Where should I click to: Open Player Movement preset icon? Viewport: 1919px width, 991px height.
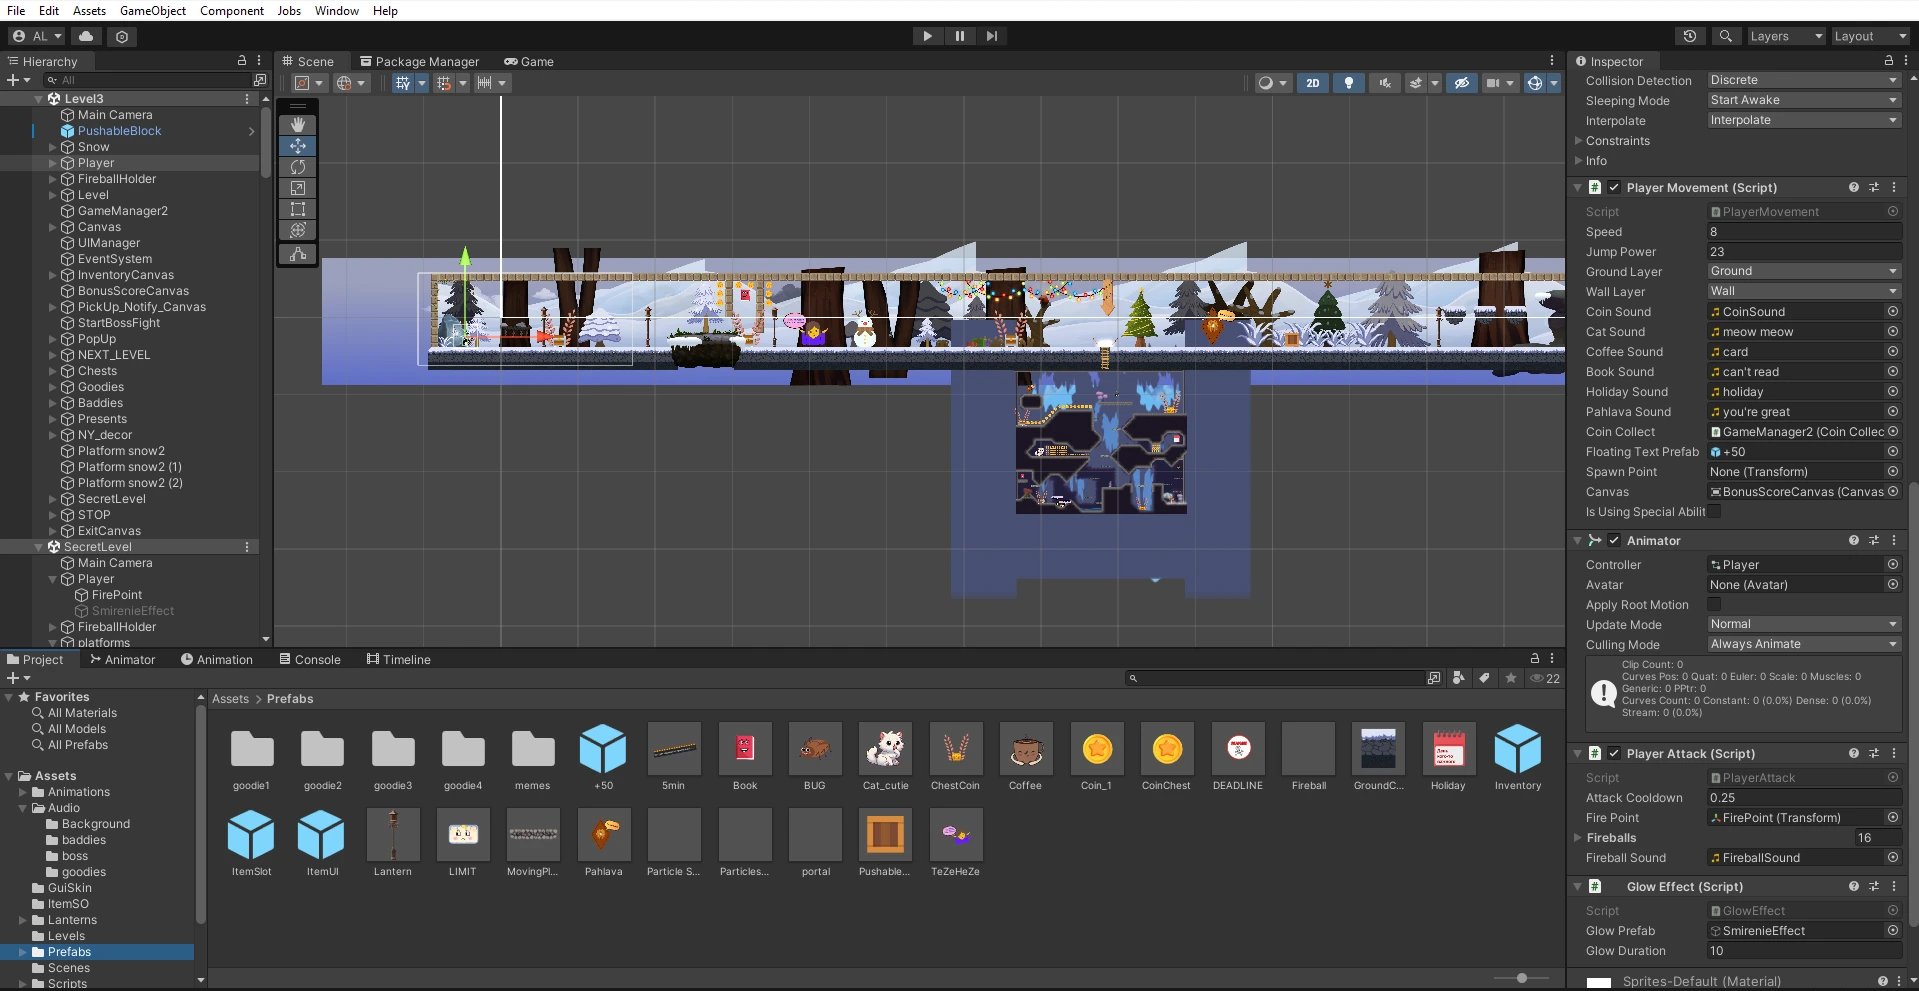(1874, 187)
